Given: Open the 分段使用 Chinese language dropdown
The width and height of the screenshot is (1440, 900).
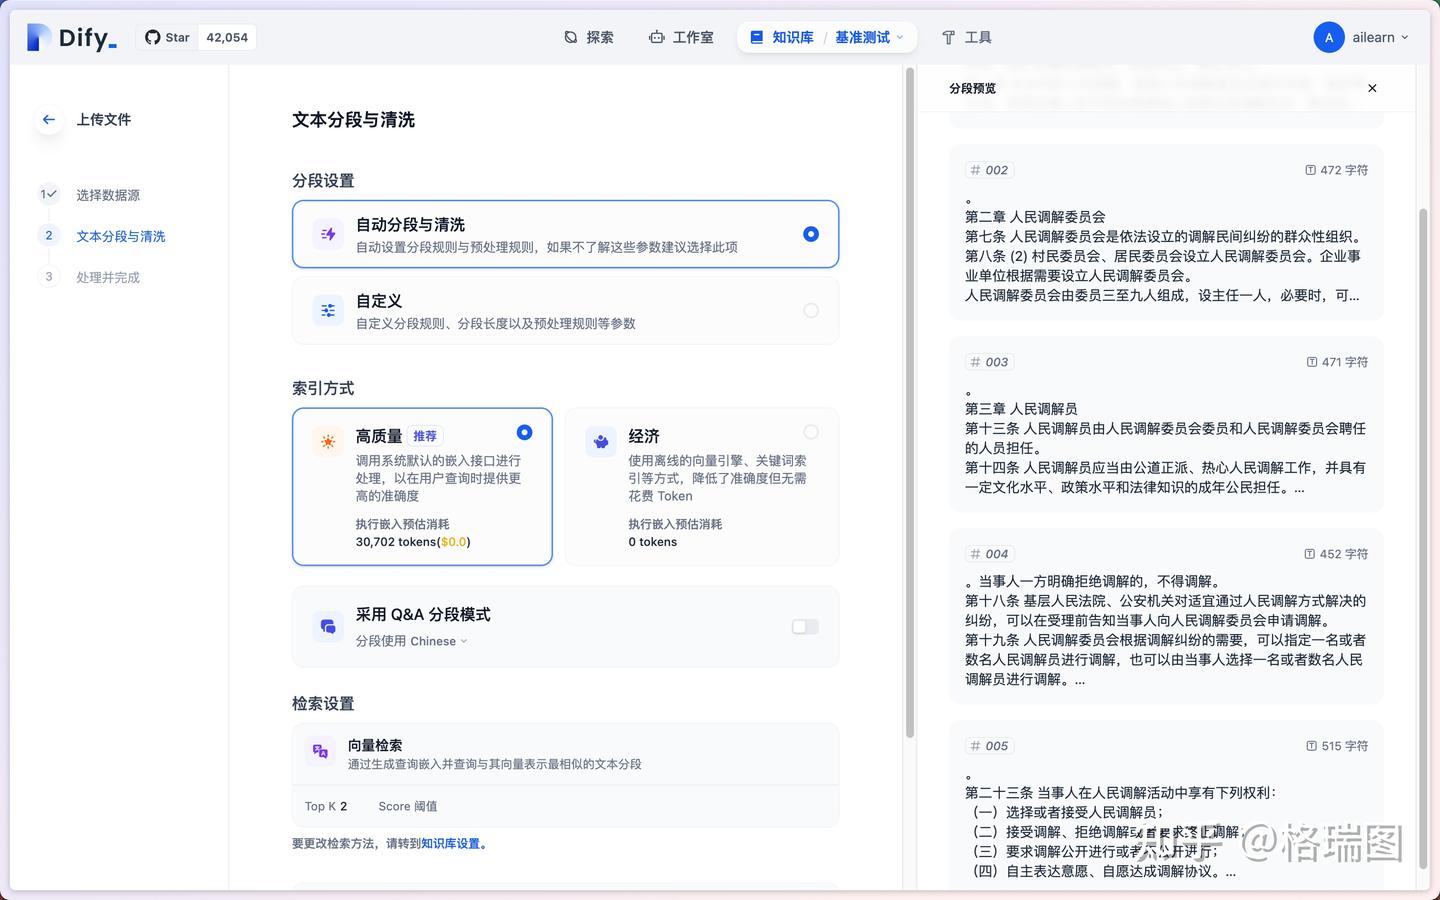Looking at the screenshot, I should tap(438, 641).
